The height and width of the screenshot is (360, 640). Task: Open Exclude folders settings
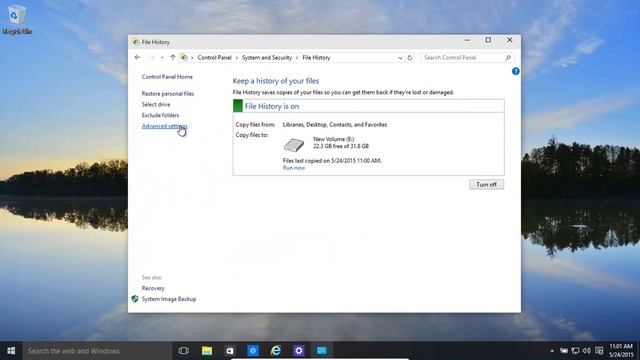(160, 115)
